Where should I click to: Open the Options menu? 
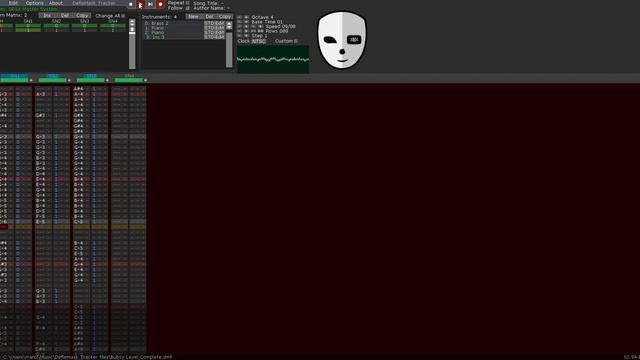[34, 3]
